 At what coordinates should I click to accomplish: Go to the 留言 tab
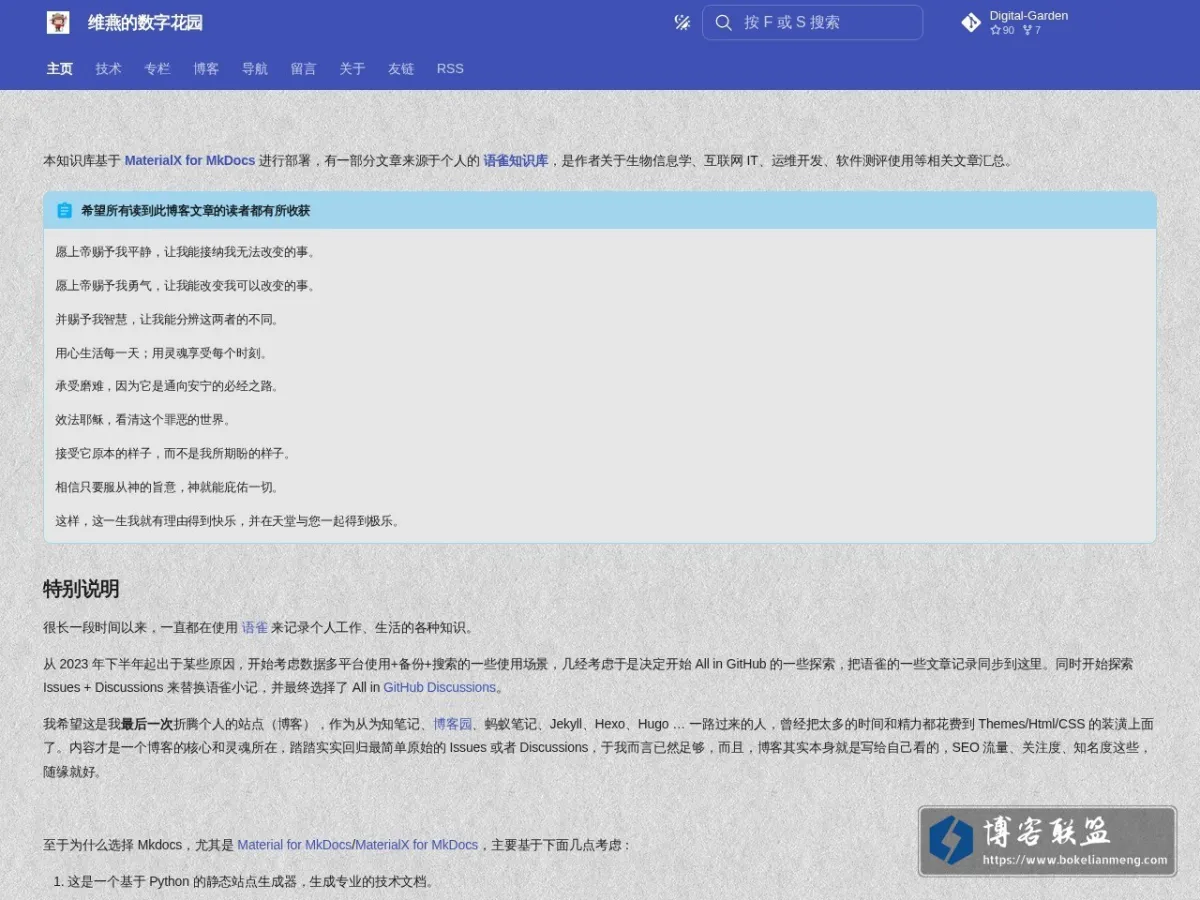coord(303,68)
